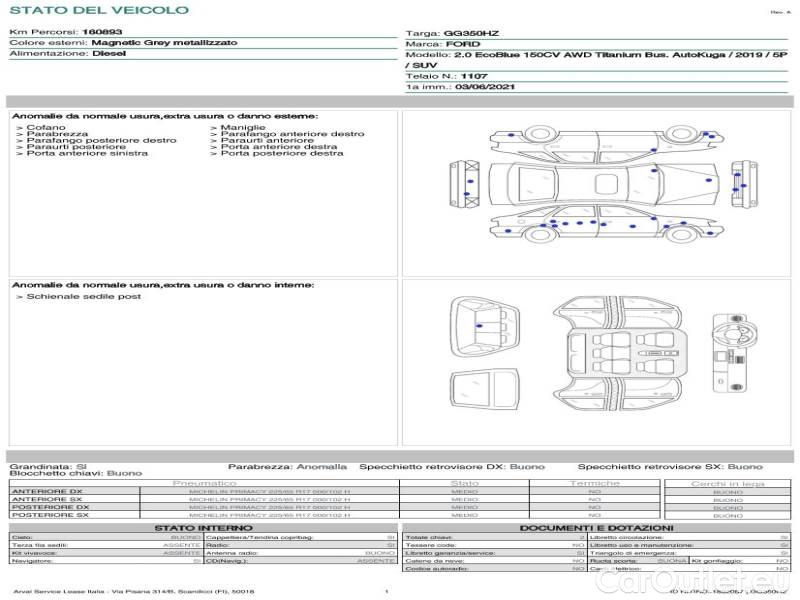Click the Telaio N. value 1107
This screenshot has height=600, width=800.
pyautogui.click(x=474, y=76)
